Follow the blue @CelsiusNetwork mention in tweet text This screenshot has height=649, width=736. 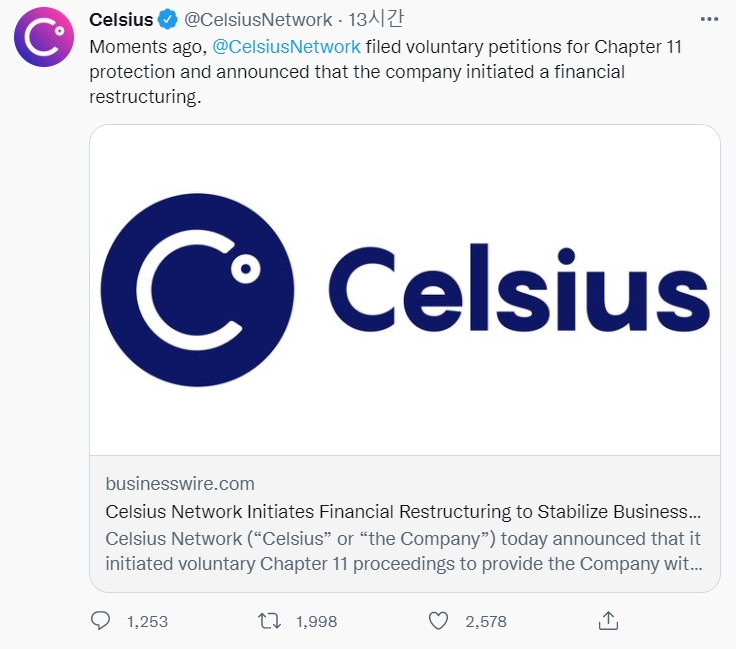(x=287, y=46)
